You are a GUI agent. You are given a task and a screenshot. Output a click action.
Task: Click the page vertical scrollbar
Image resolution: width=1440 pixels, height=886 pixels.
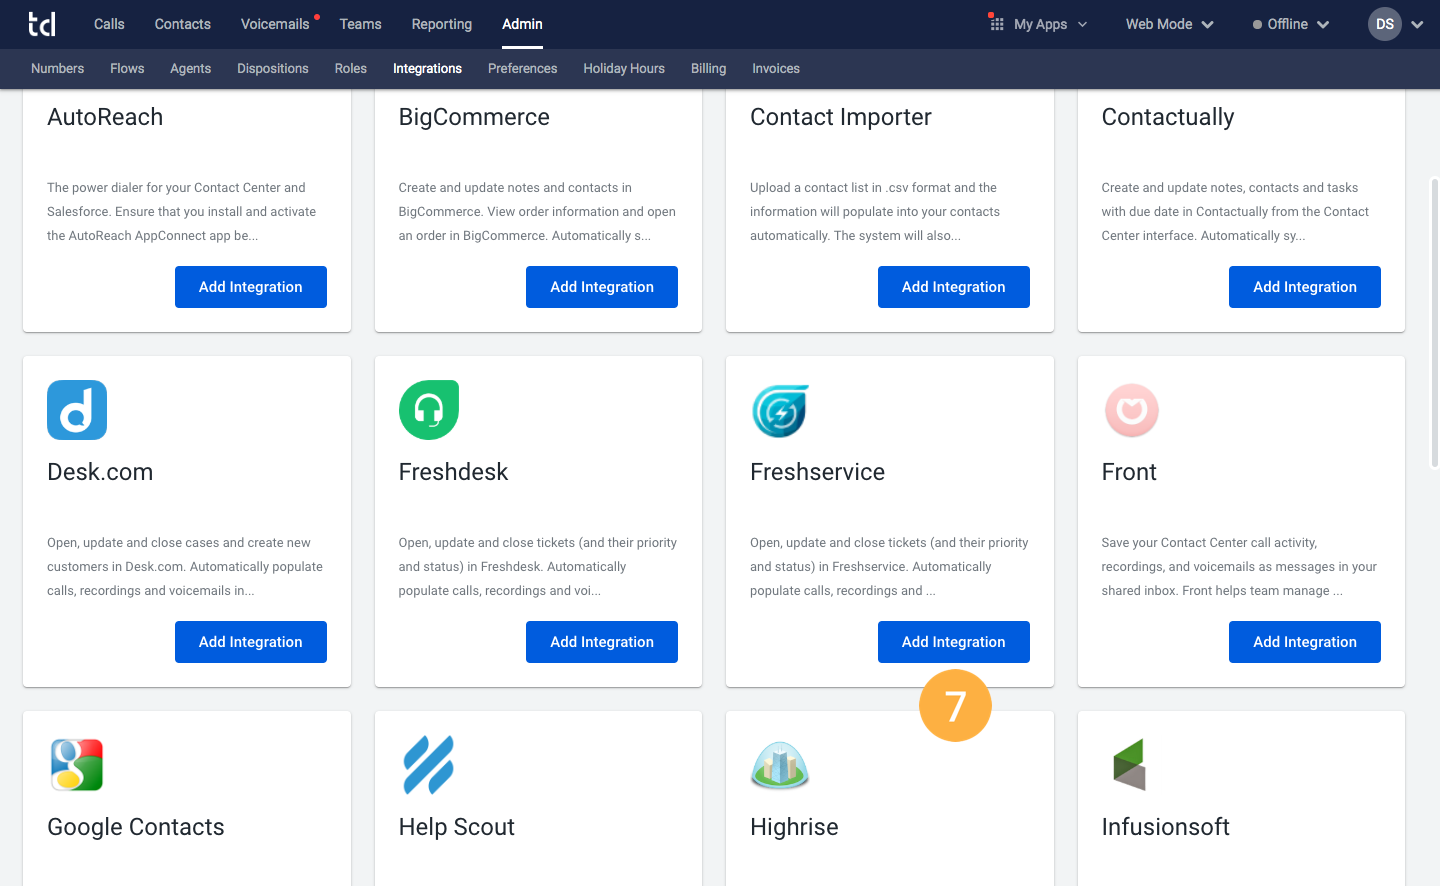1434,320
